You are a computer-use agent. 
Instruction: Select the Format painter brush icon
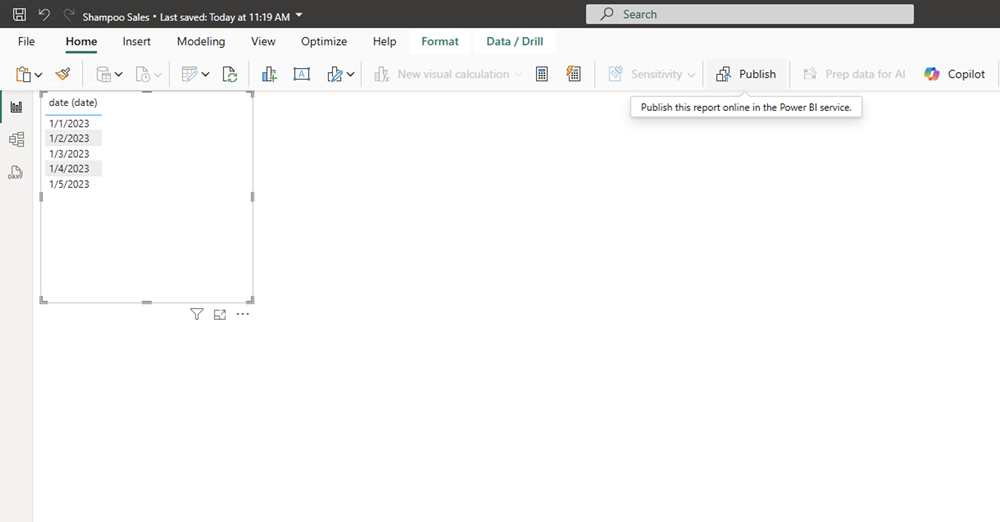click(63, 74)
